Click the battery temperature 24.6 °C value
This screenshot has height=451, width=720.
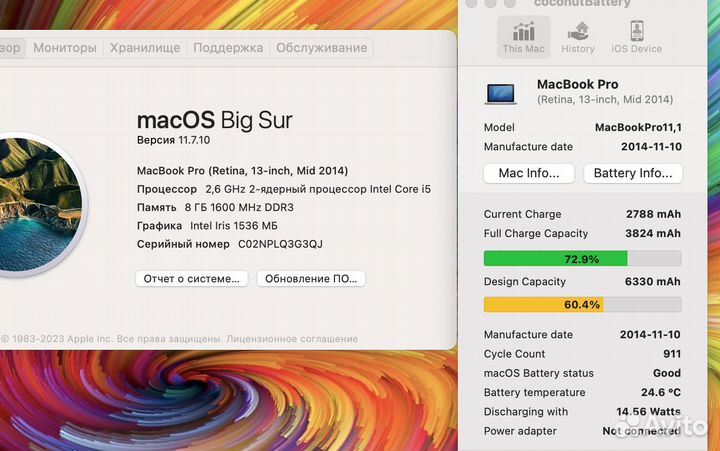click(x=661, y=393)
